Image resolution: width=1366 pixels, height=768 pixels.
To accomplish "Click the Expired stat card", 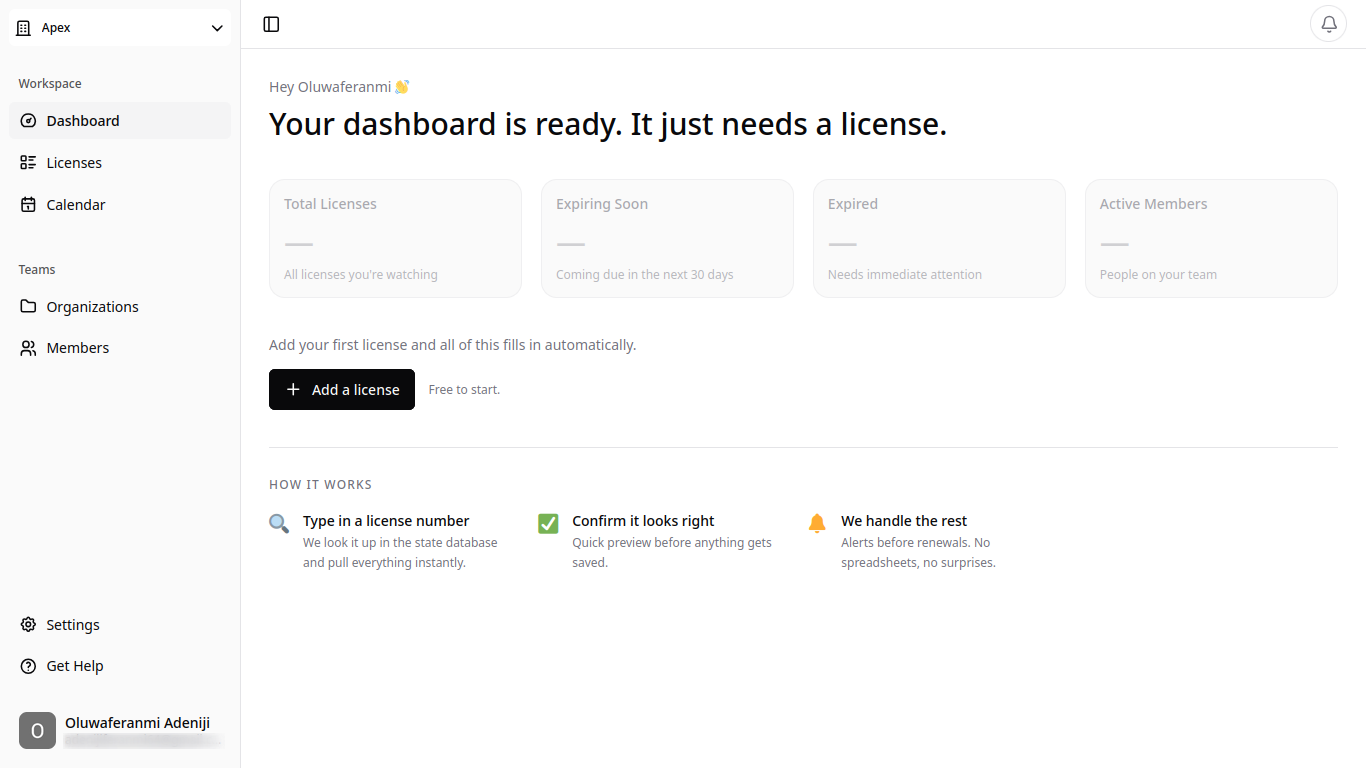I will (939, 238).
